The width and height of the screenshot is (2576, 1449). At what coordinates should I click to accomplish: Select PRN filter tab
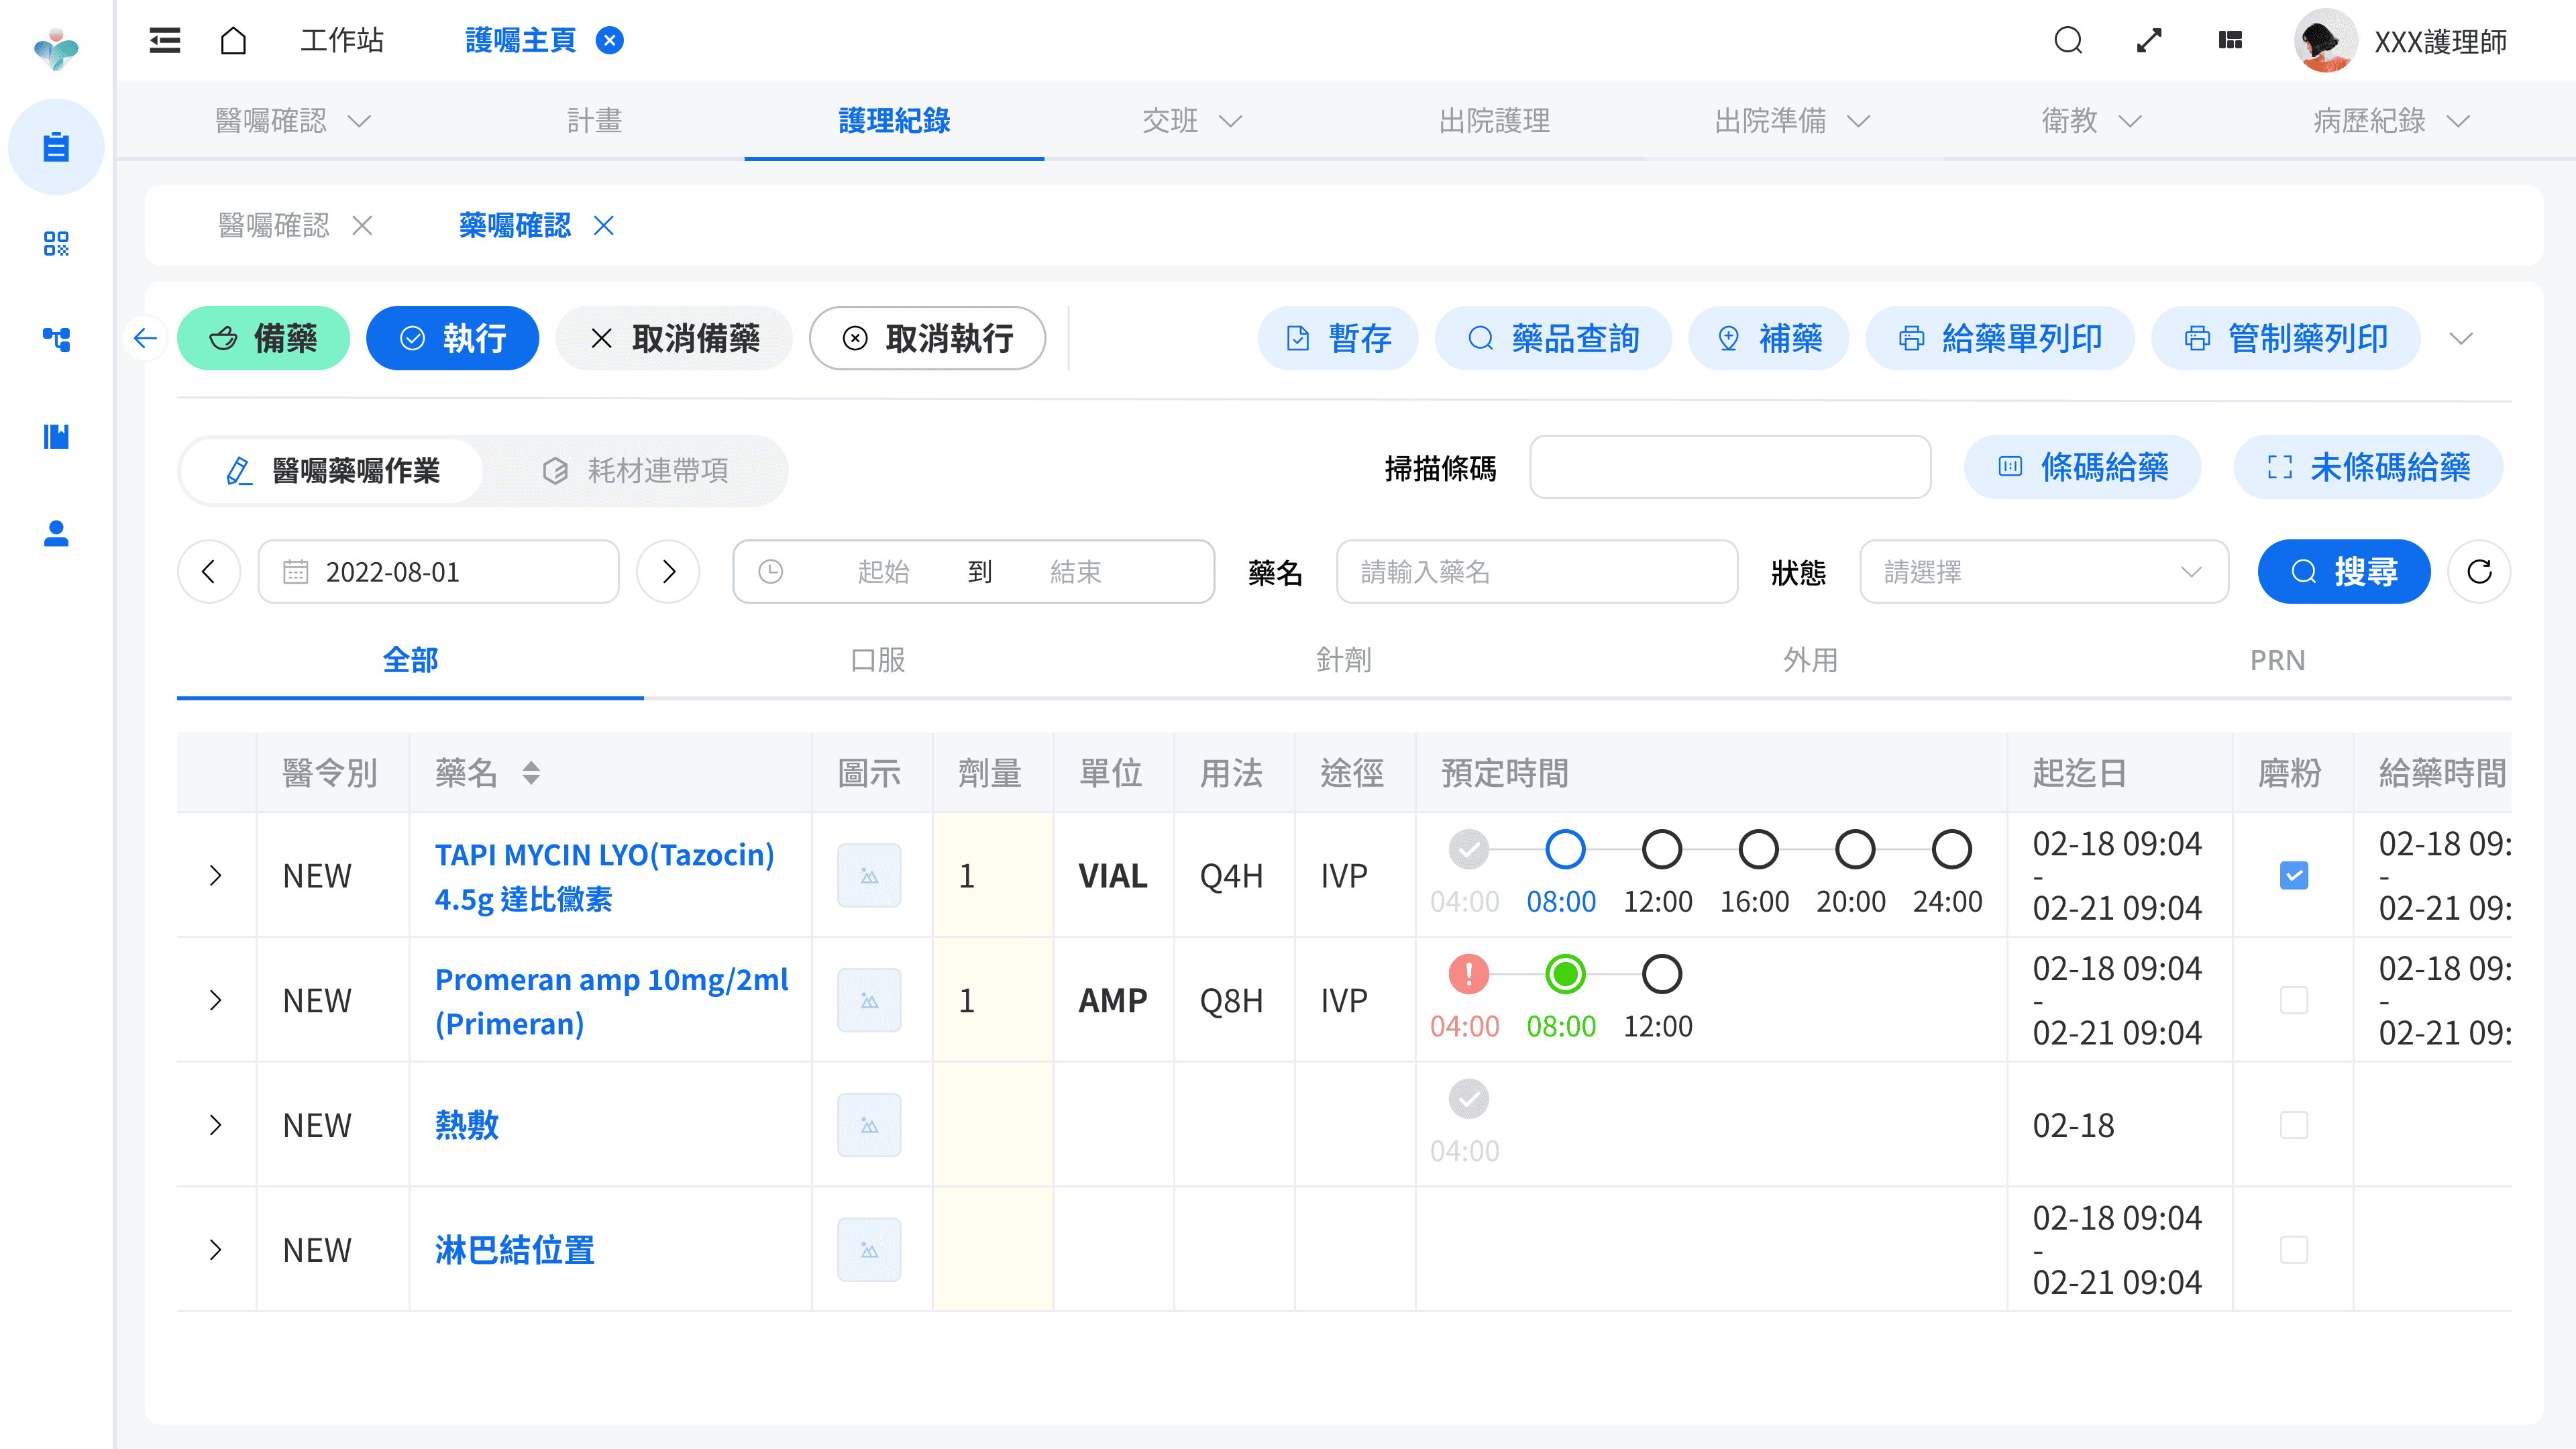click(2277, 660)
